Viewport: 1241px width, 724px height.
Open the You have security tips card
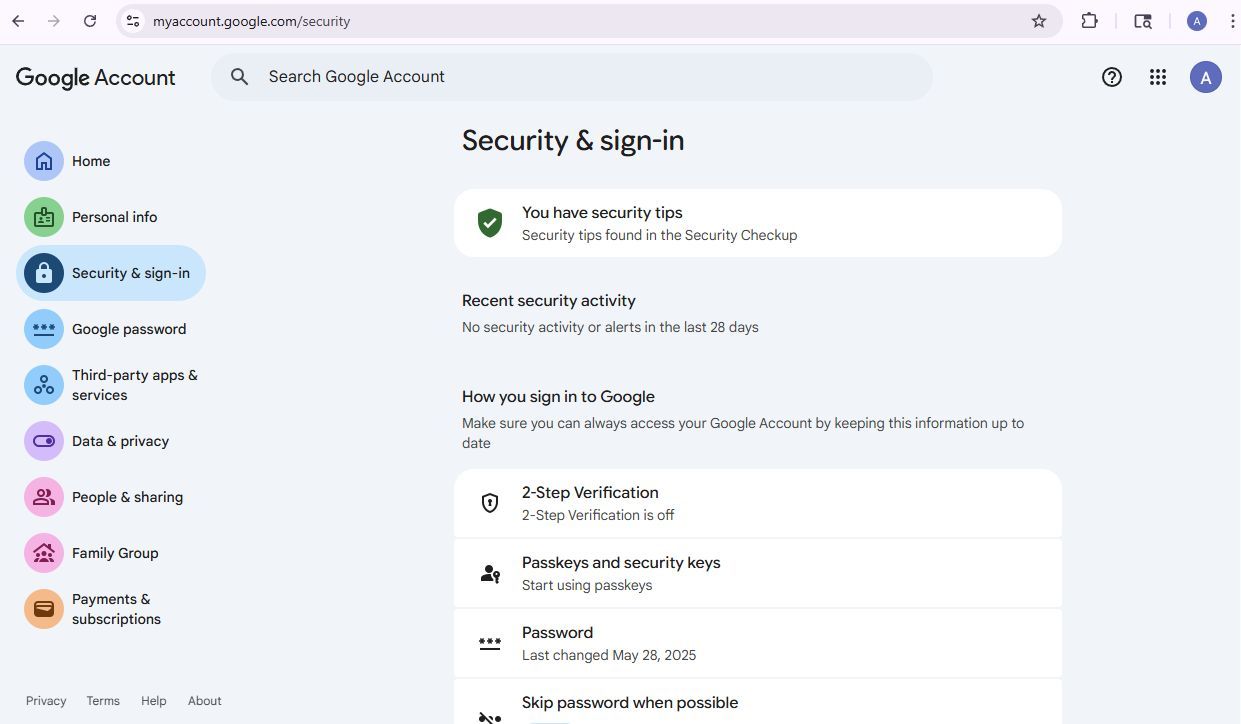[758, 223]
